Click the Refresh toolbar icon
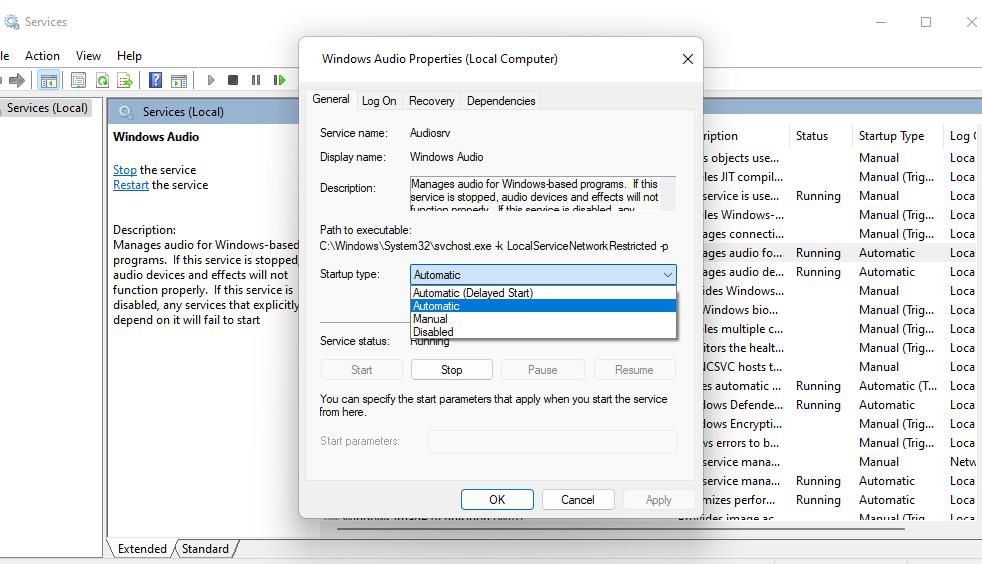982x564 pixels. (x=102, y=80)
